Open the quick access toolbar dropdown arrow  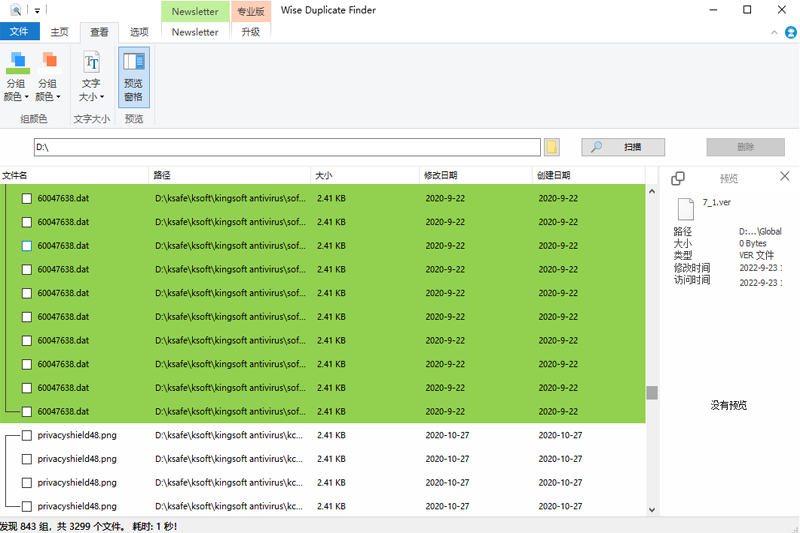[37, 10]
